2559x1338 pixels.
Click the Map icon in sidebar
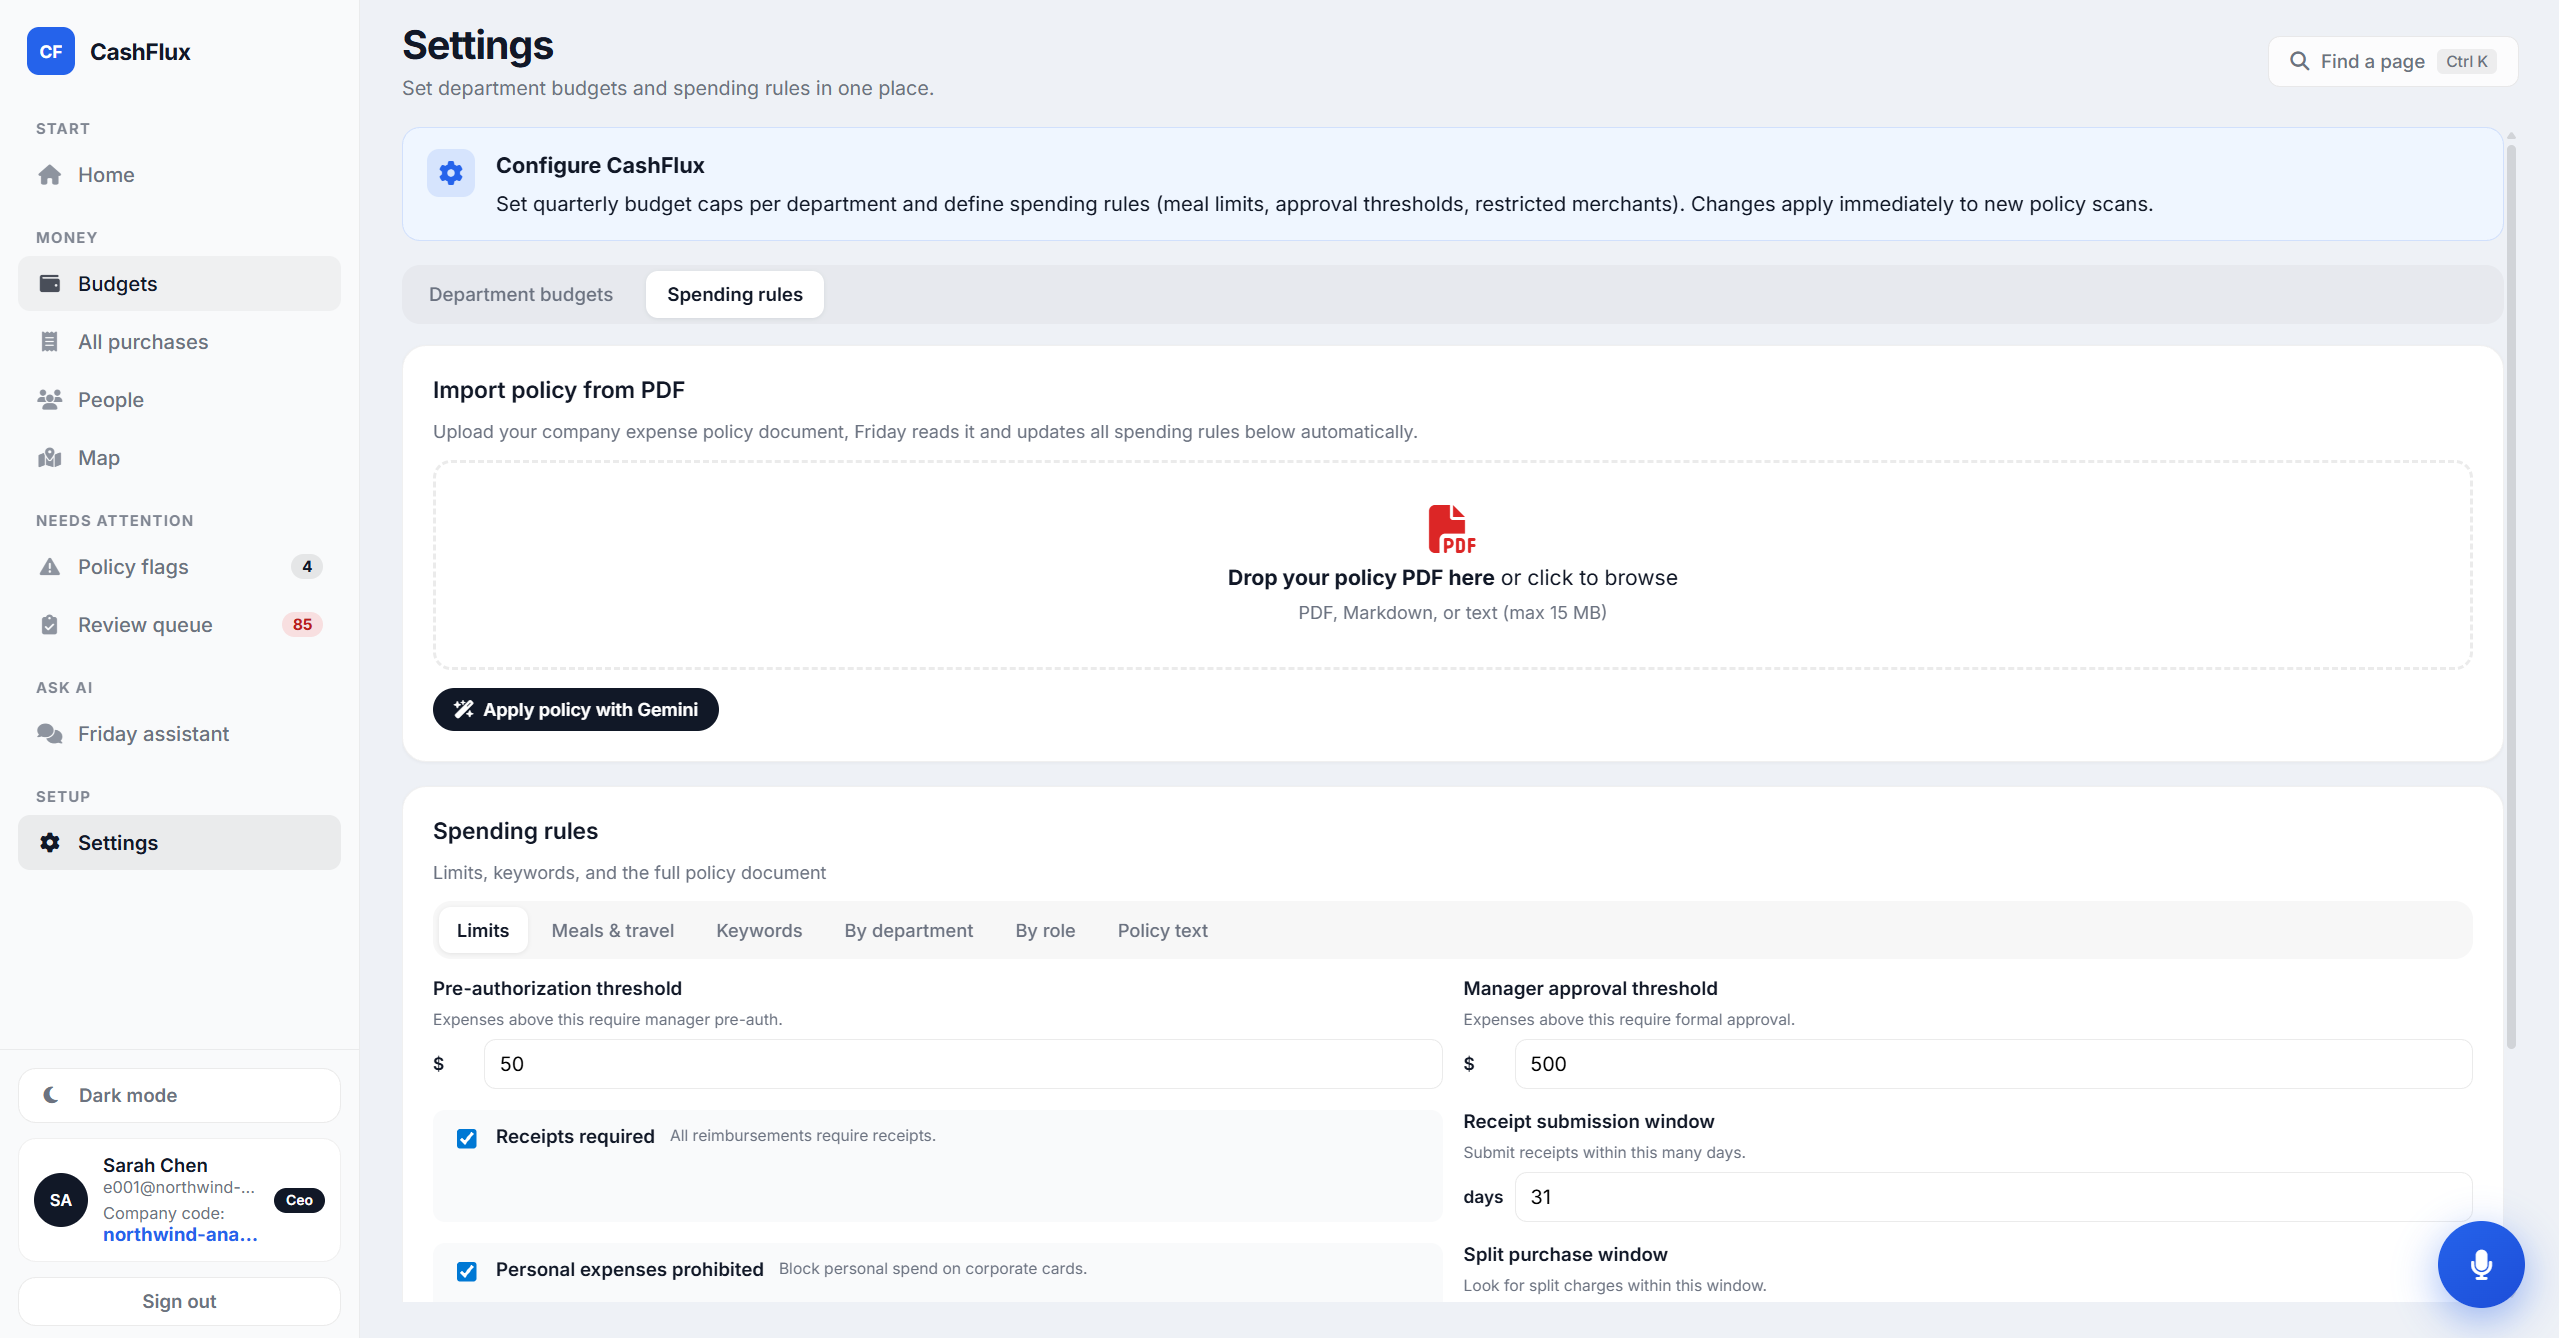point(50,458)
